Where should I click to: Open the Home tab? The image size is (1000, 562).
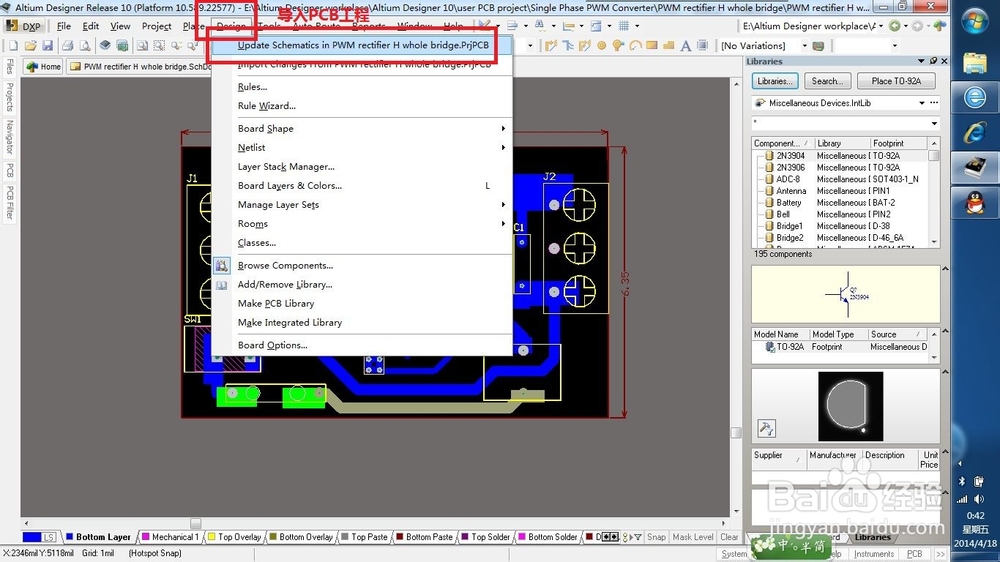pyautogui.click(x=43, y=66)
